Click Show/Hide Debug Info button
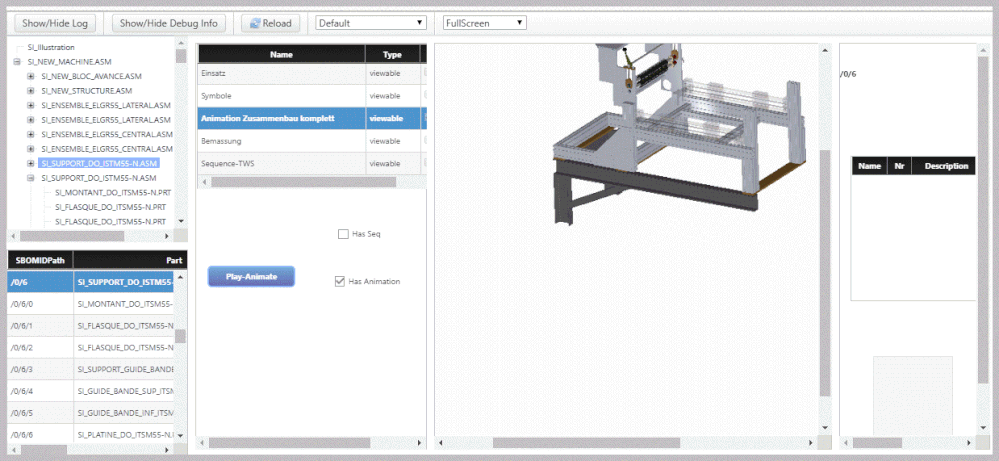Image resolution: width=999 pixels, height=461 pixels. [169, 24]
